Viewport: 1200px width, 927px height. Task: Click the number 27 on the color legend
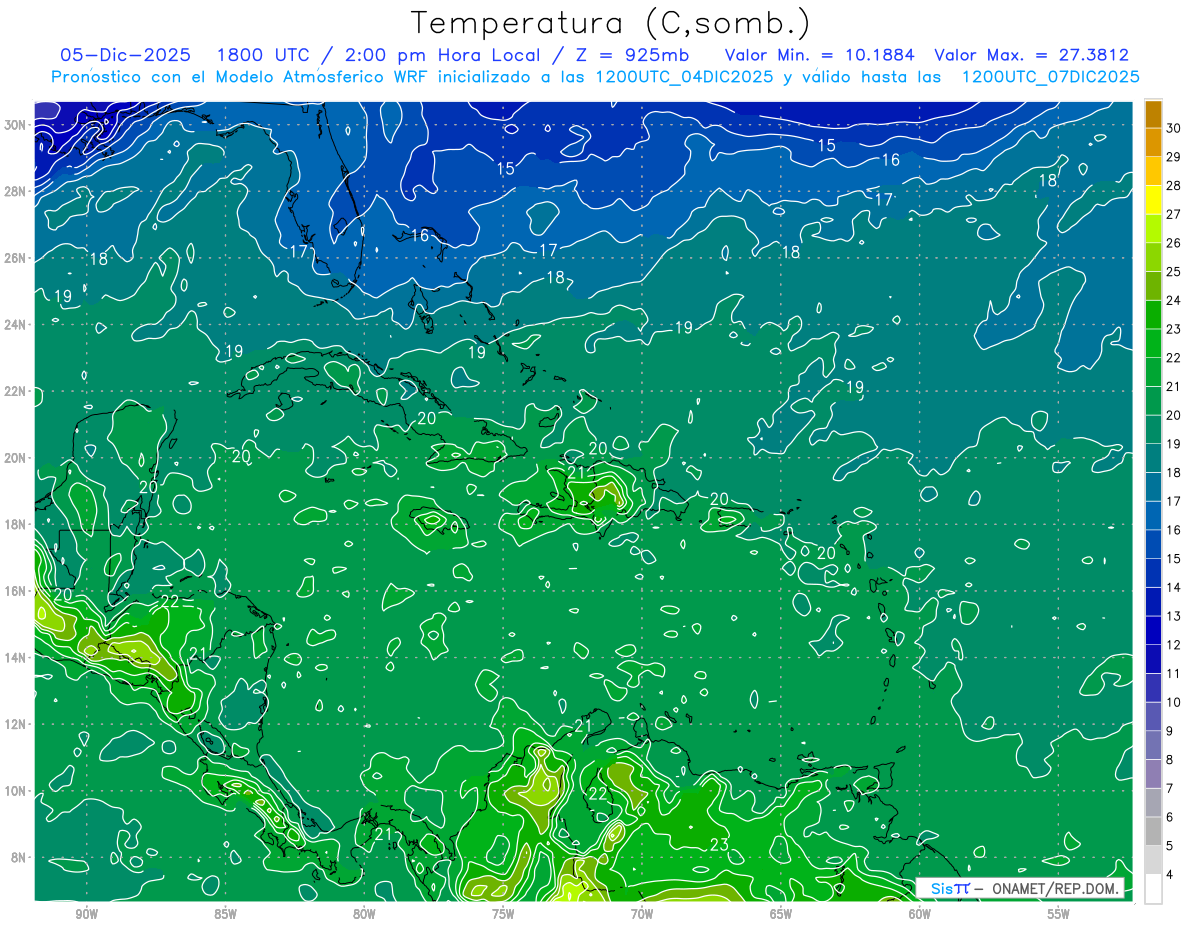point(1174,214)
